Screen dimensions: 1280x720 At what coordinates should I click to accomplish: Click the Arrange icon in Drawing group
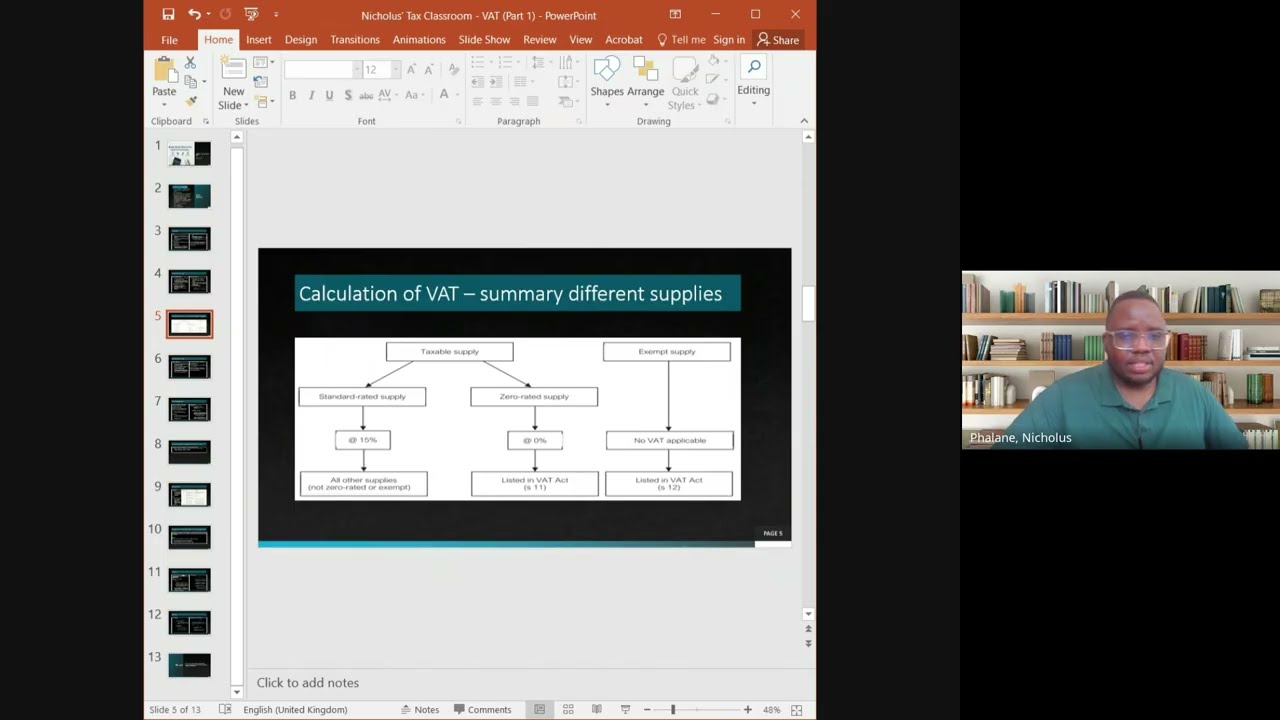tap(645, 70)
